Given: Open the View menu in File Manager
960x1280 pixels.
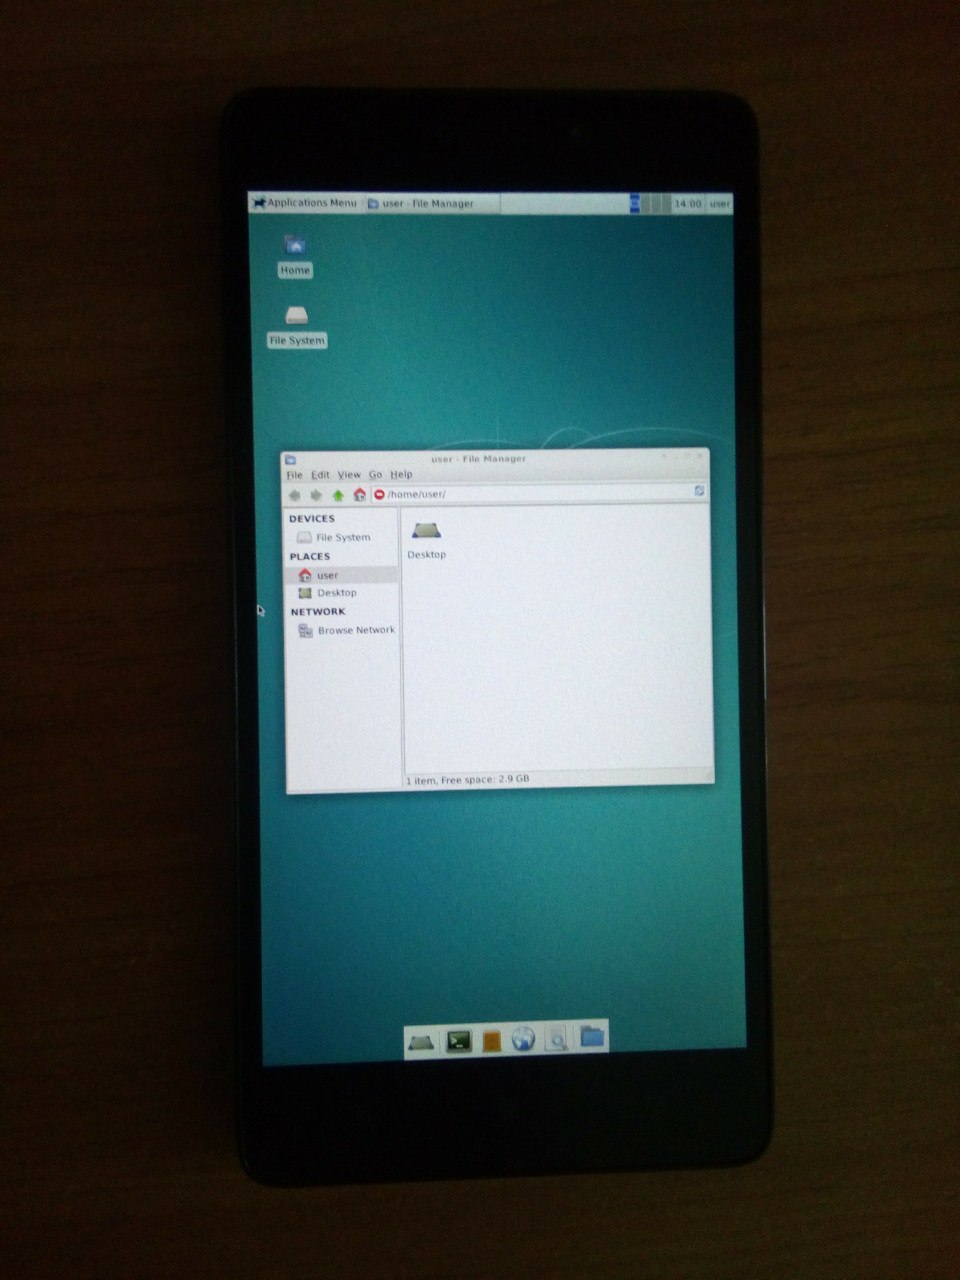Looking at the screenshot, I should (x=349, y=475).
